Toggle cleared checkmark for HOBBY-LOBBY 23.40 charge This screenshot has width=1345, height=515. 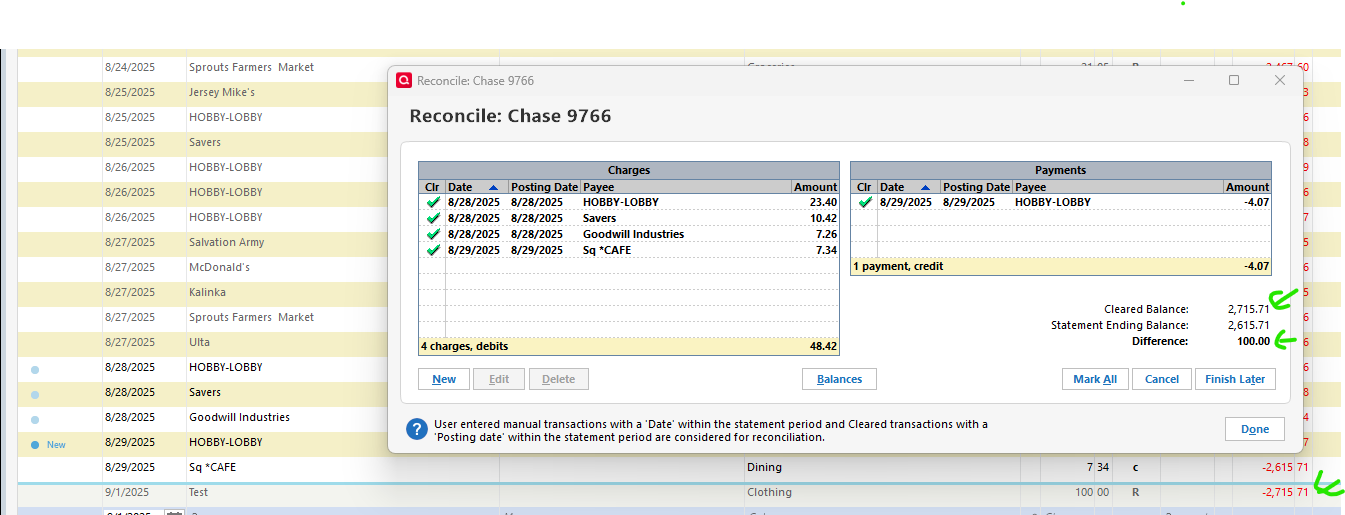tap(432, 202)
